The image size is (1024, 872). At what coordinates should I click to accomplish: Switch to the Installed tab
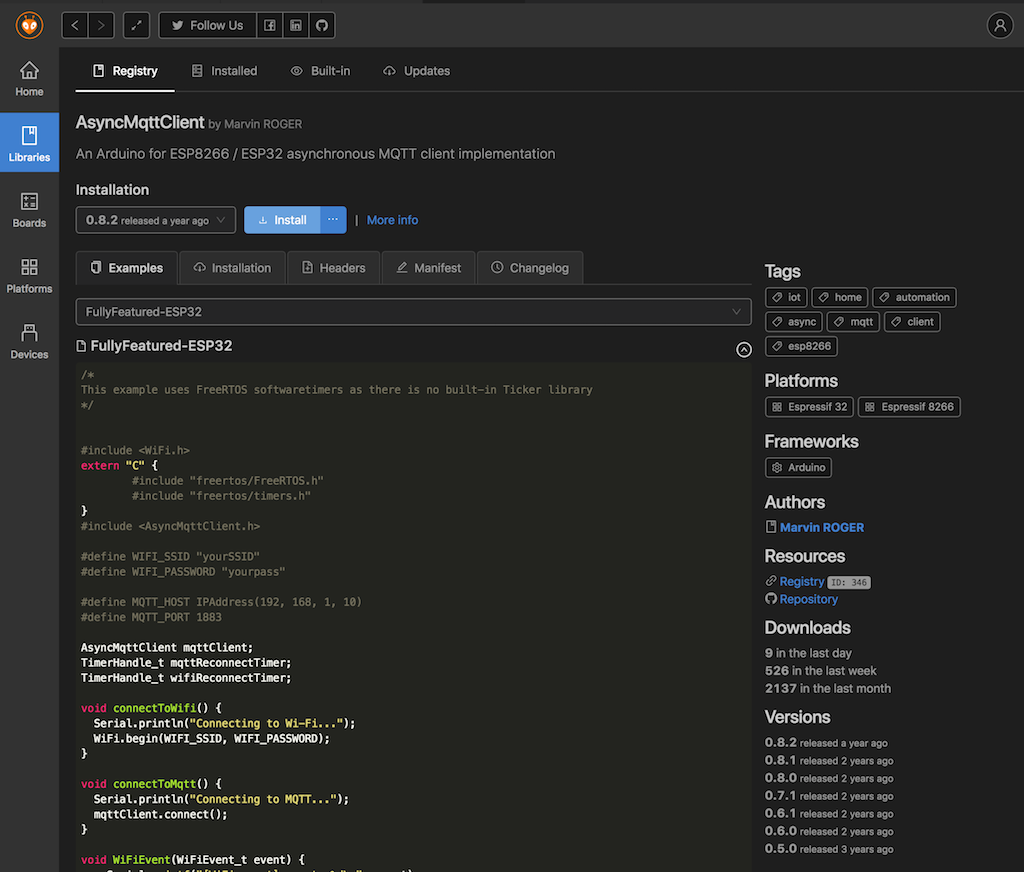(x=224, y=71)
